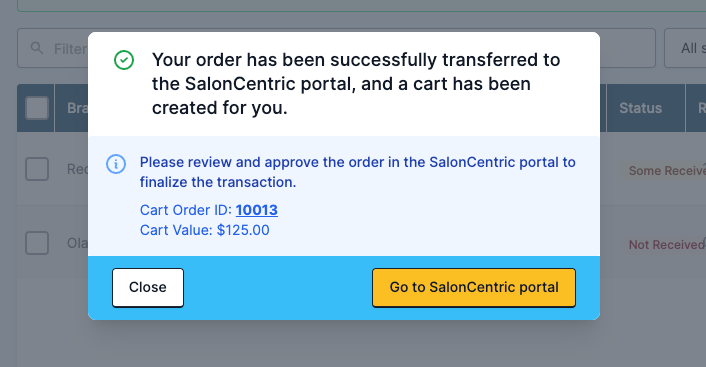
Task: Click the column header right of Status
Action: tap(696, 108)
